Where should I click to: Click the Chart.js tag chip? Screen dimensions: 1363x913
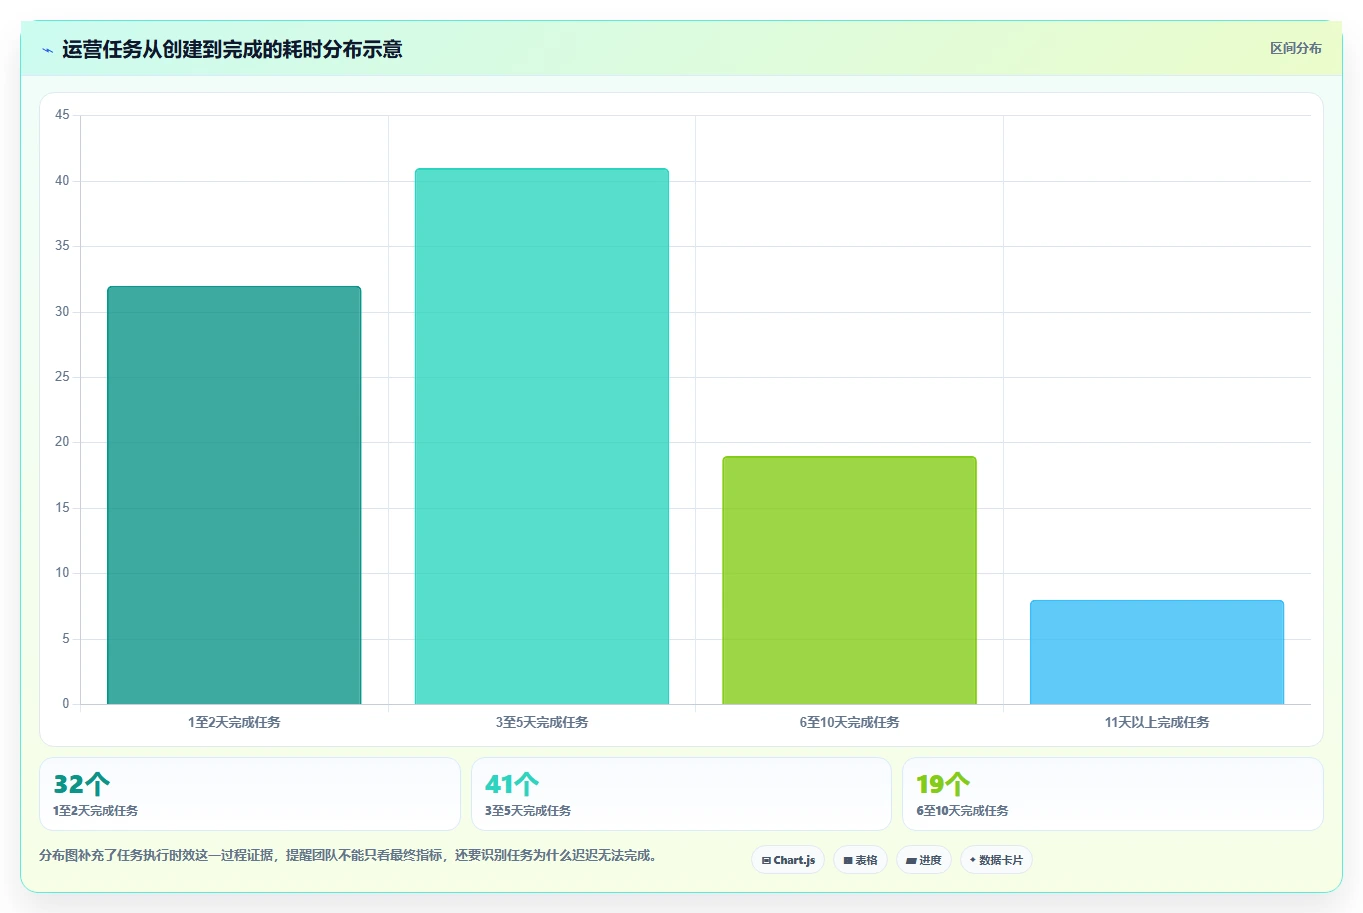(x=788, y=860)
